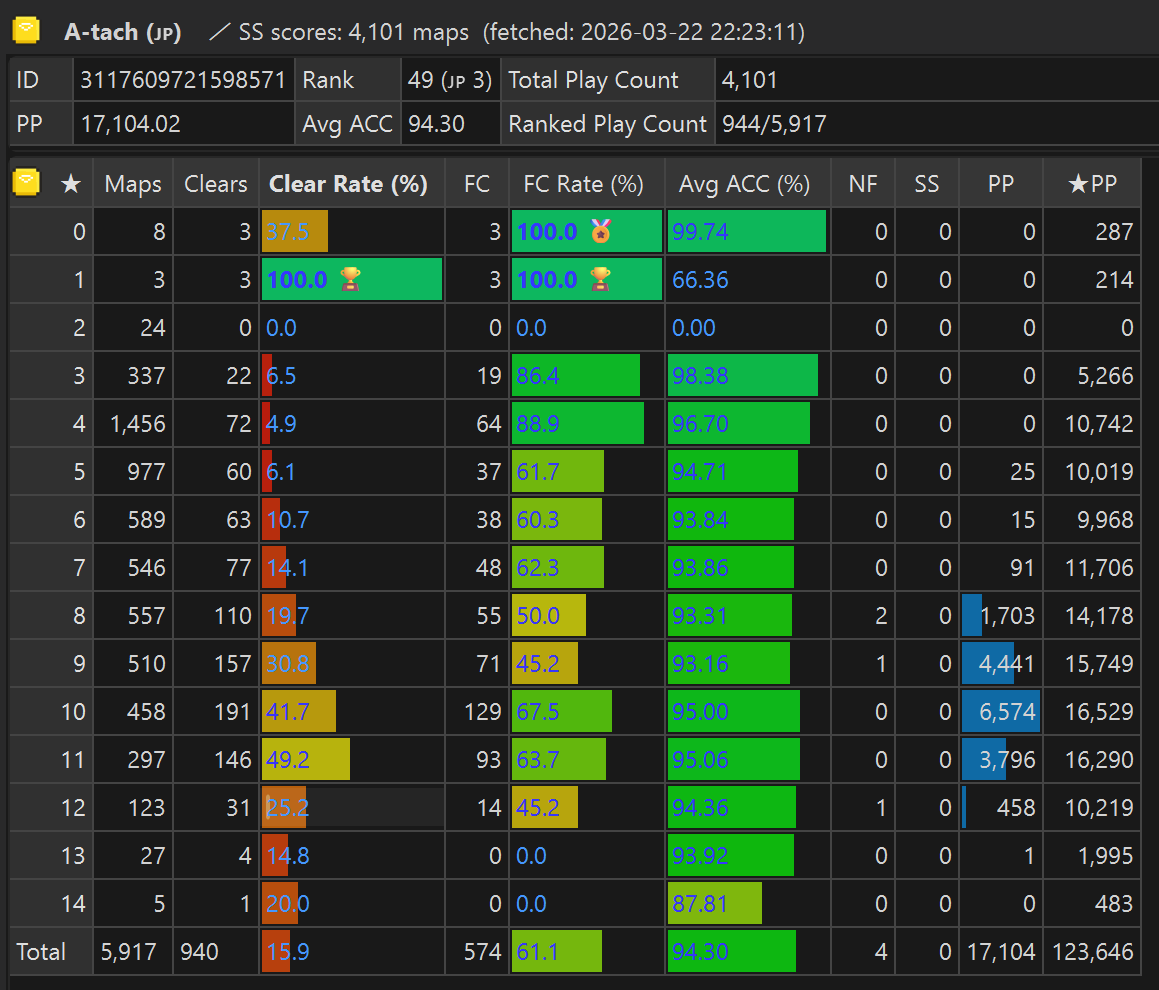Click the Avg ACC value 94.30 in header
The height and width of the screenshot is (990, 1159).
click(436, 123)
